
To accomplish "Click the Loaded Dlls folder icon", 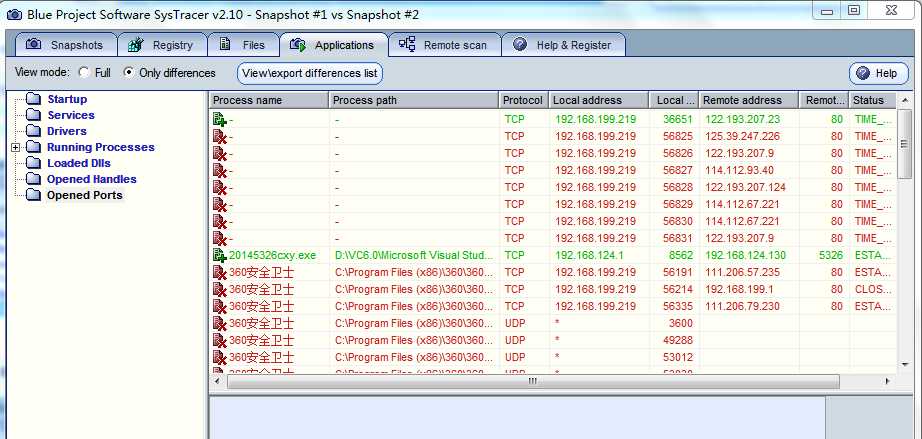I will click(x=34, y=163).
